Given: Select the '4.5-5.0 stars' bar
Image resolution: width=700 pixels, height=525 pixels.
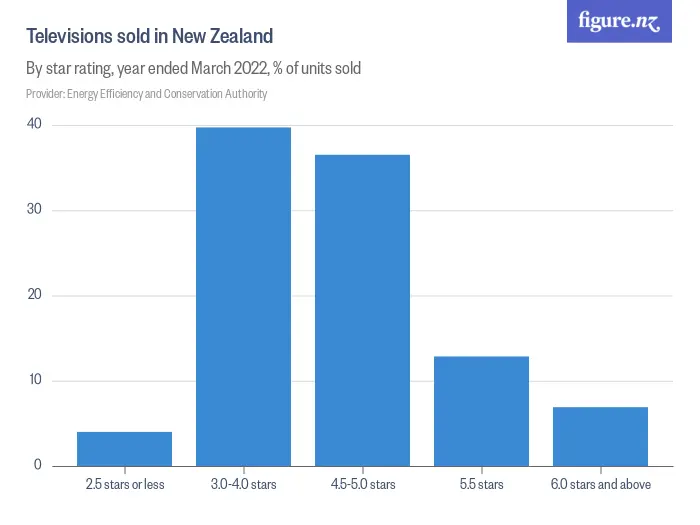Looking at the screenshot, I should click(x=362, y=311).
